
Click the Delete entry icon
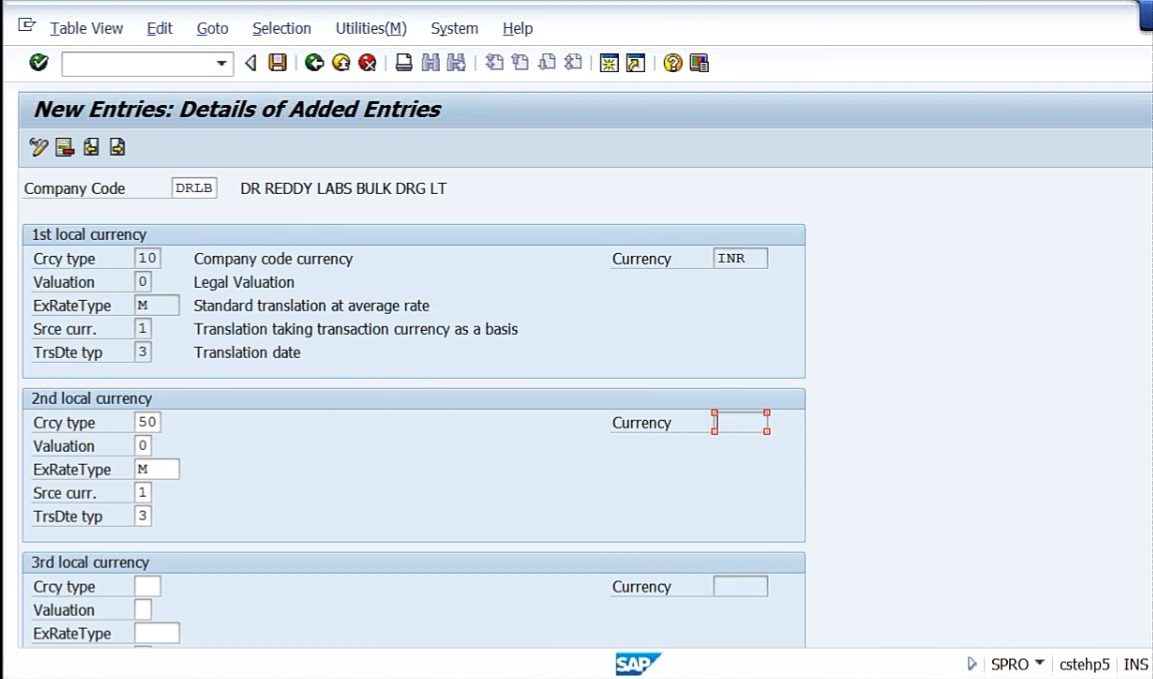[x=65, y=147]
